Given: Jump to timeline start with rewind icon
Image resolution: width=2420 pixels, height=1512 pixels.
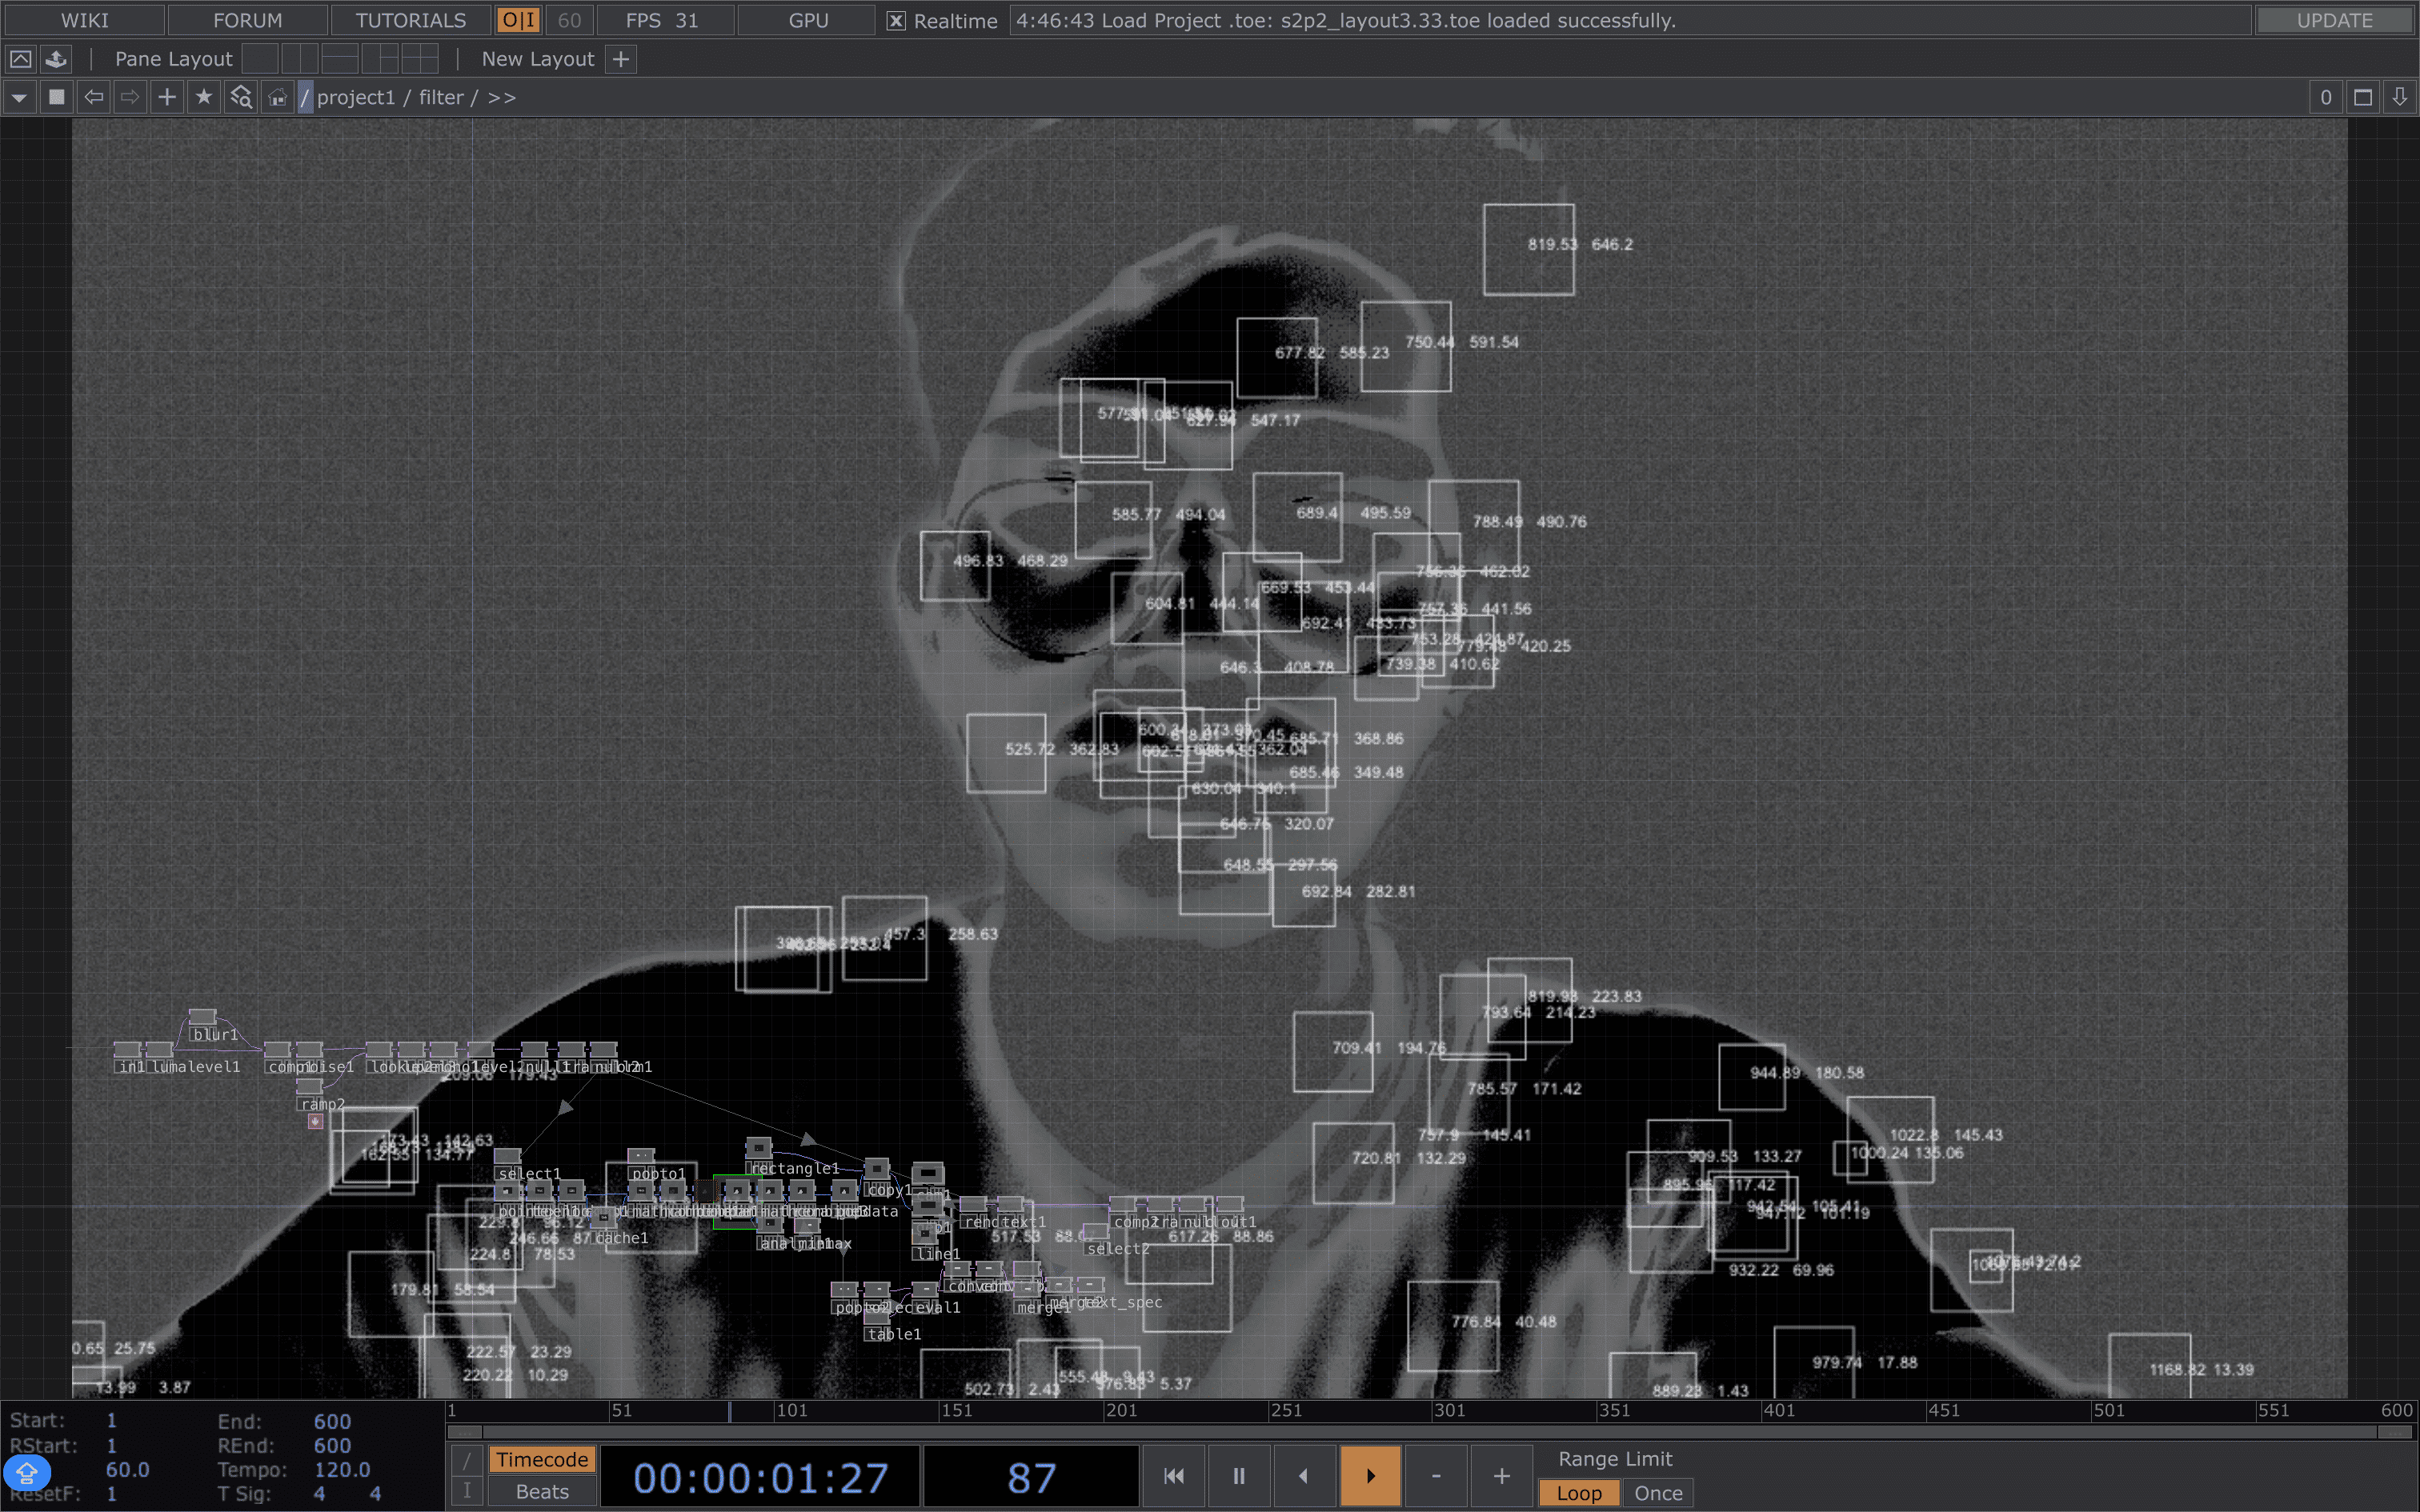Looking at the screenshot, I should (1174, 1476).
